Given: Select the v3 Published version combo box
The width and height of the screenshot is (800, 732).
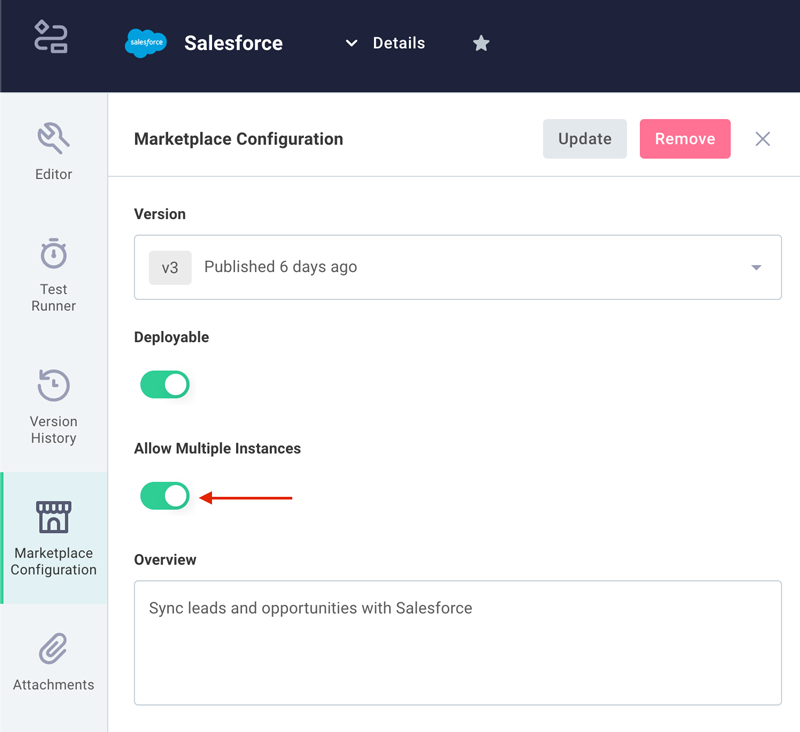Looking at the screenshot, I should click(x=458, y=267).
